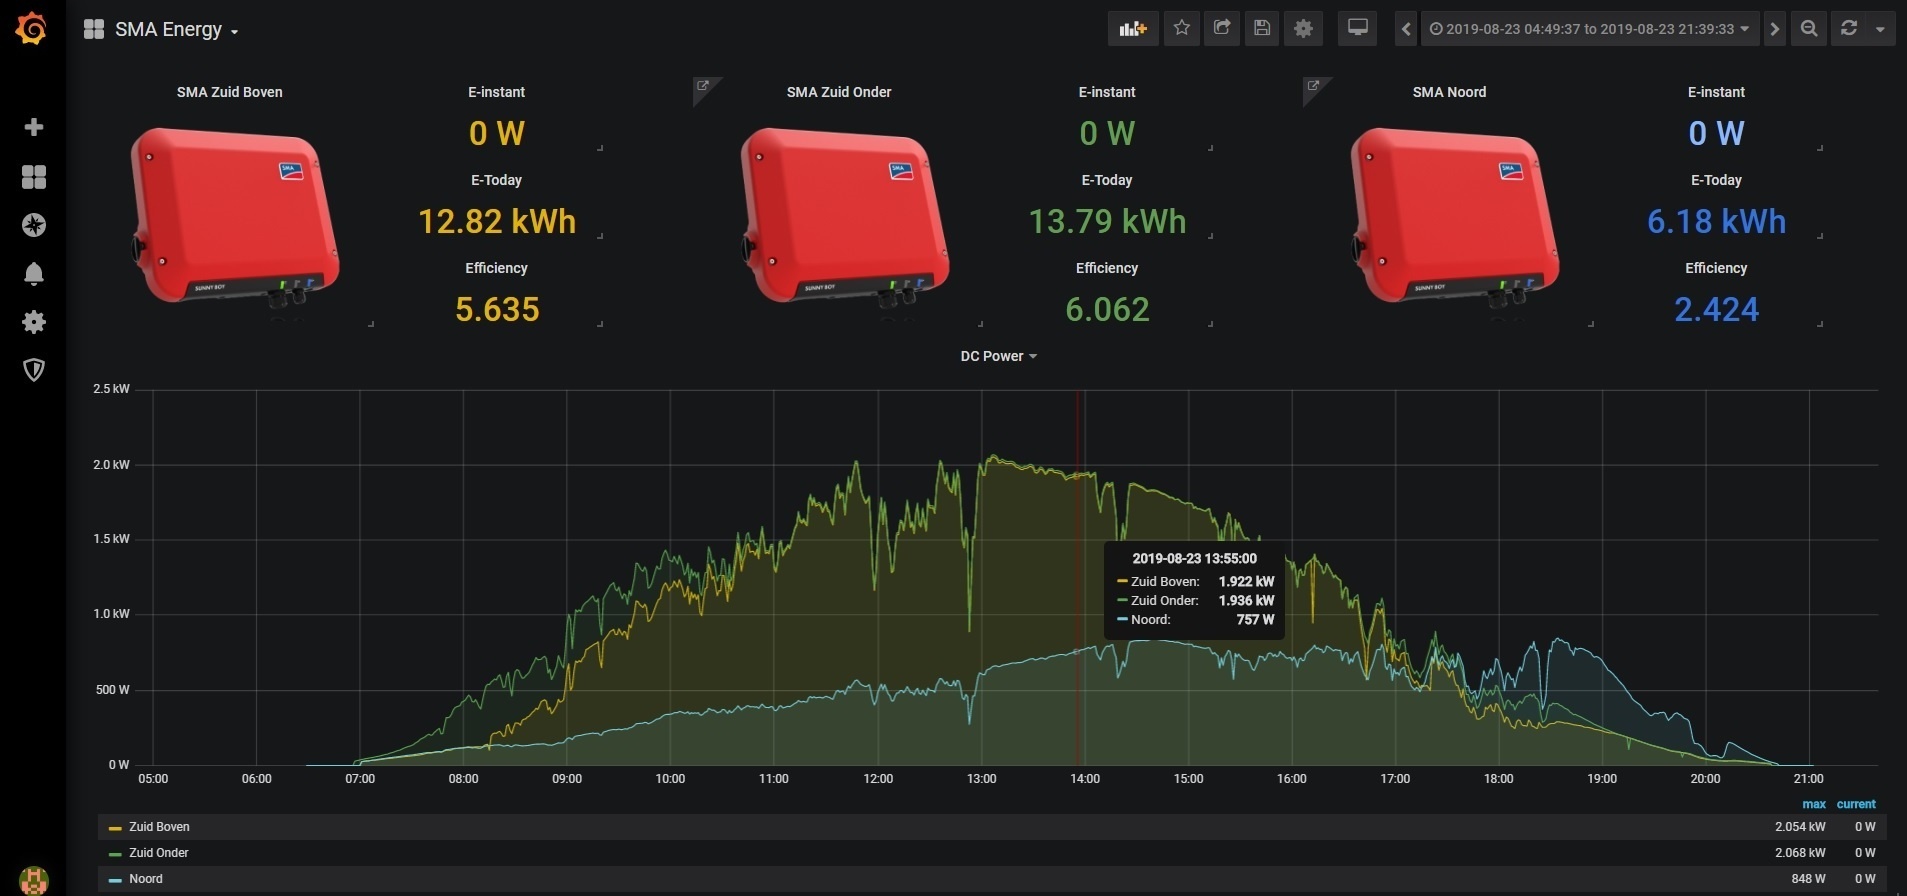Open the panel link icon left of SMA Noord
This screenshot has height=896, width=1907.
click(1313, 86)
